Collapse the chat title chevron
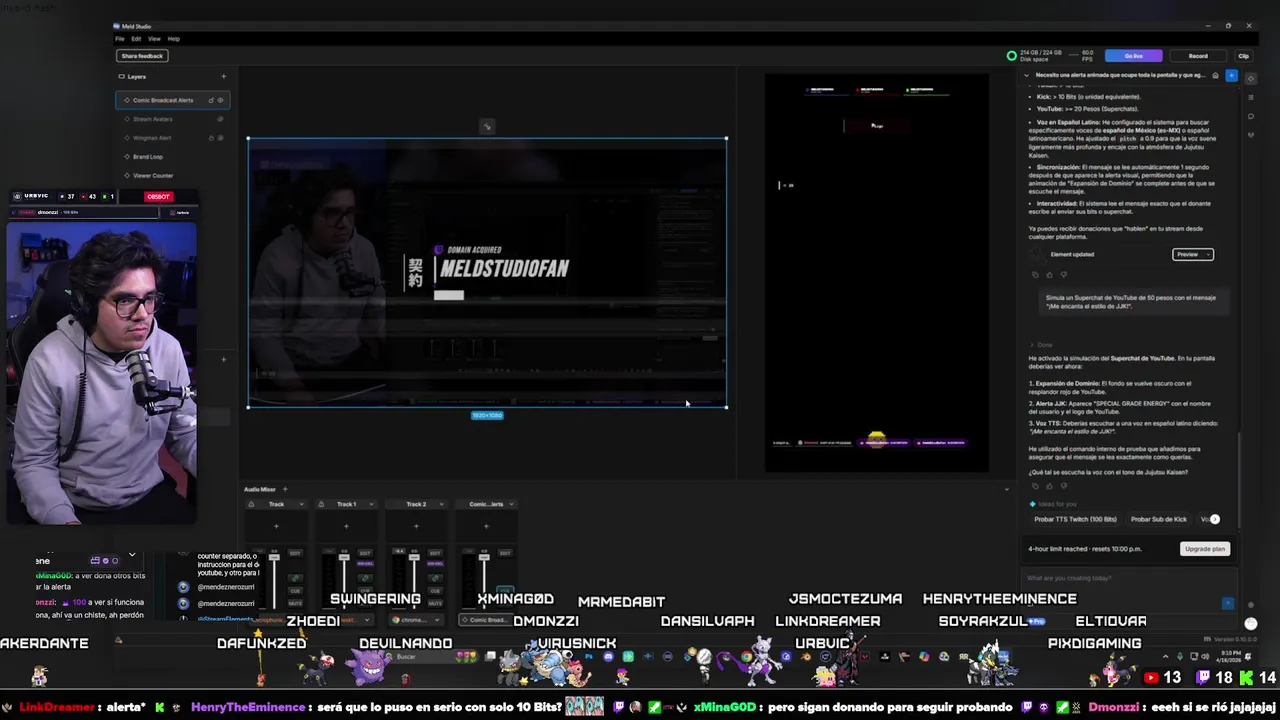 click(1026, 75)
